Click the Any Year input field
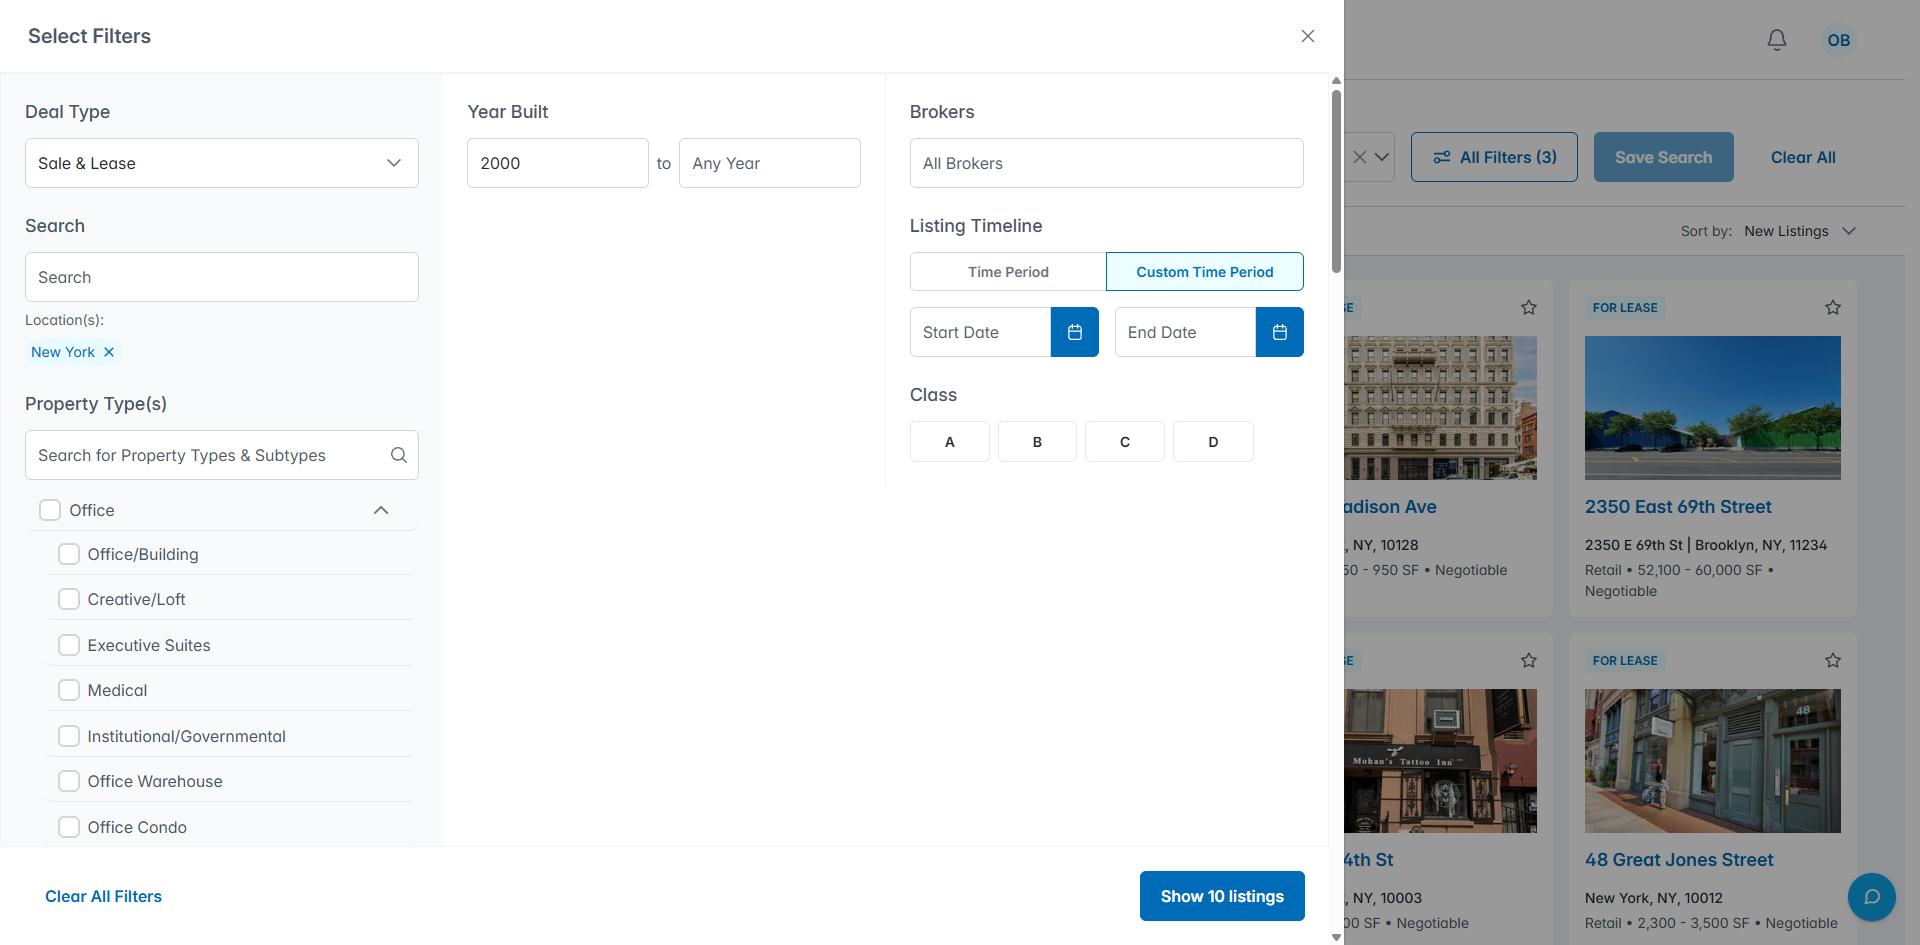The image size is (1920, 945). pos(770,163)
